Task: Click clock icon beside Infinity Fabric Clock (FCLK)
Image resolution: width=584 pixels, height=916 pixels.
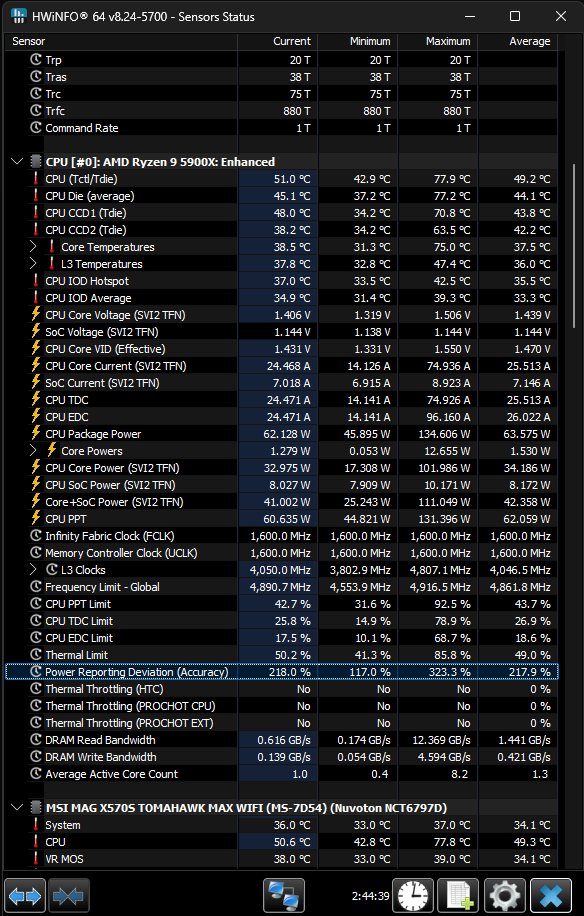Action: (x=36, y=536)
